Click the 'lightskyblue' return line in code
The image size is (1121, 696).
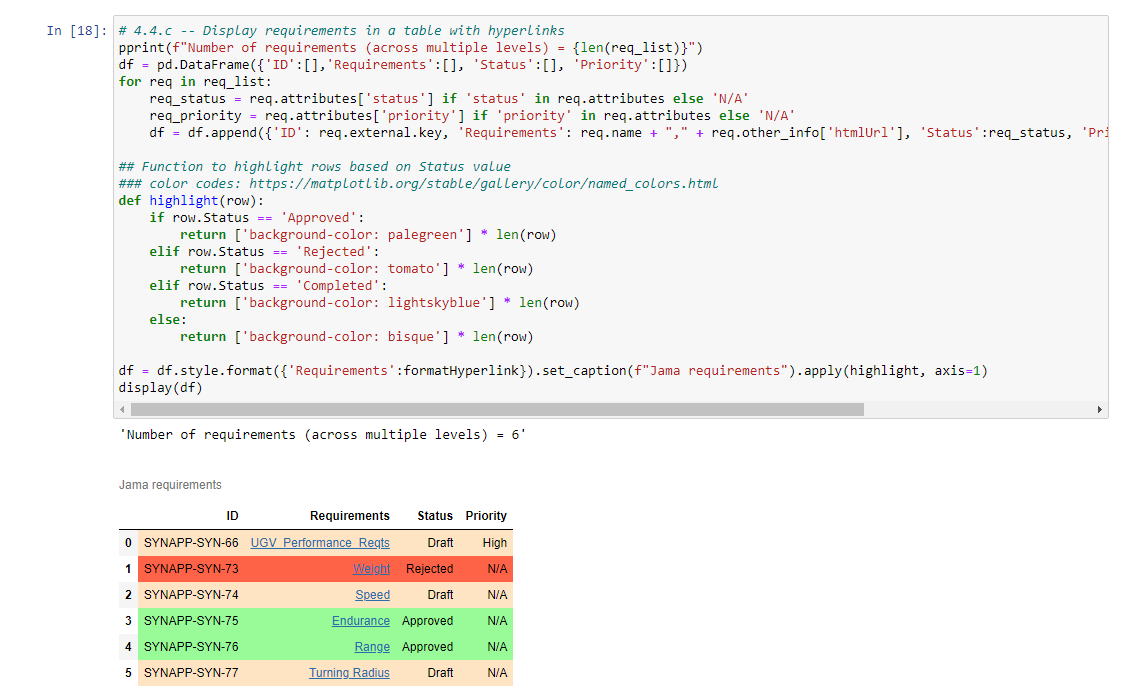tap(380, 303)
